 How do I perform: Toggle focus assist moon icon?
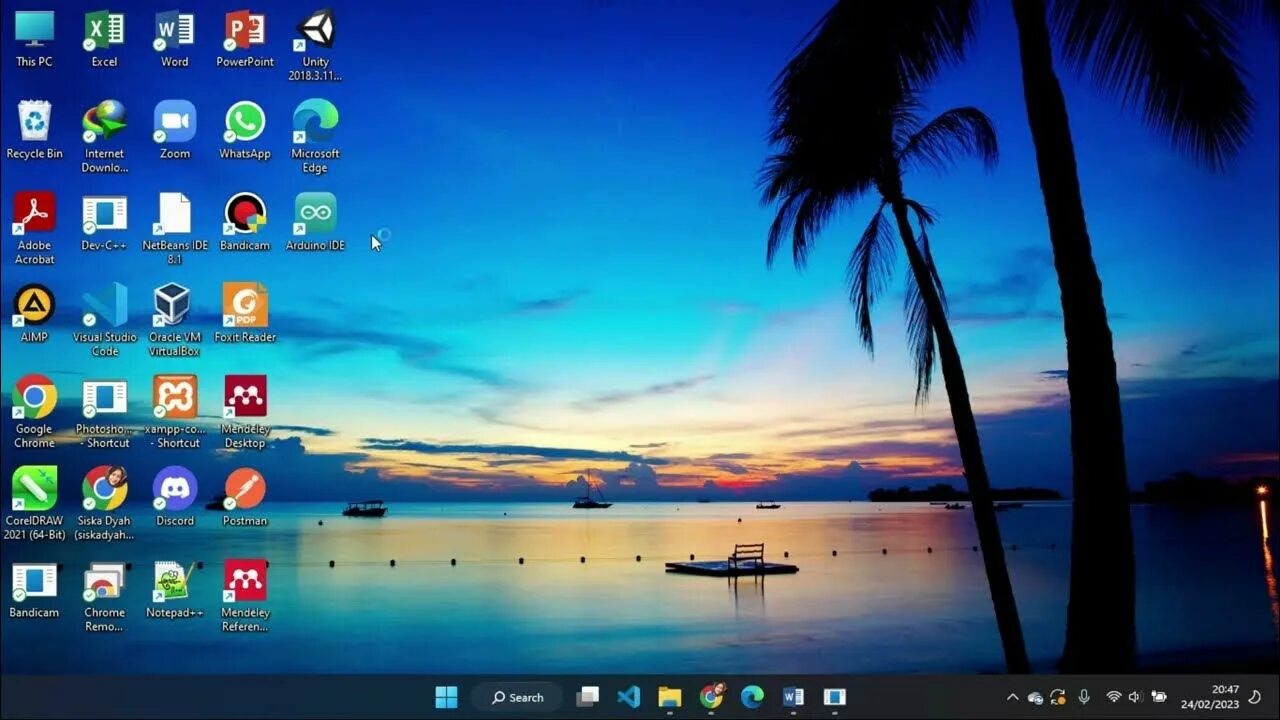(x=1256, y=697)
